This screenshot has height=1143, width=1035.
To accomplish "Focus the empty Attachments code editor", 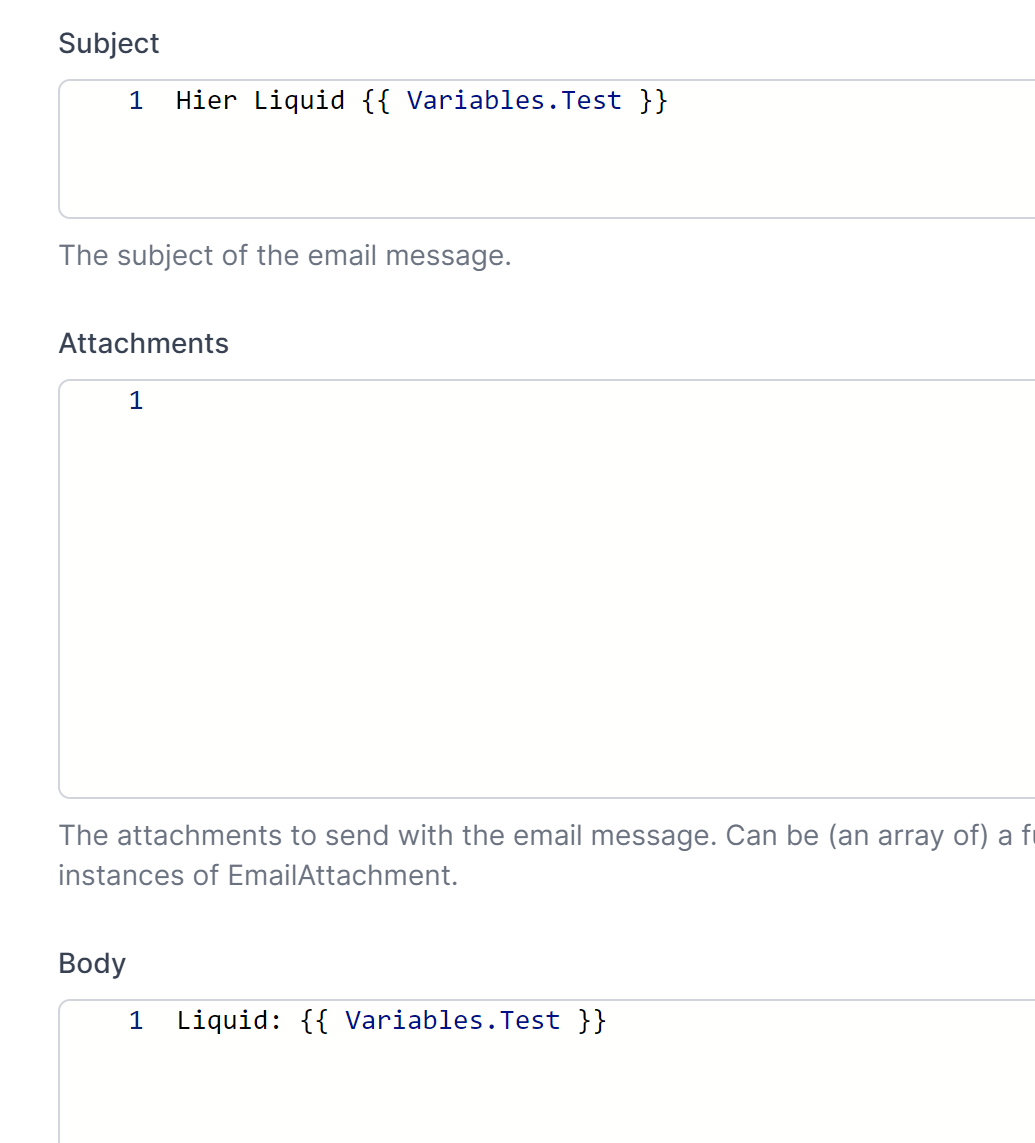I will point(547,589).
